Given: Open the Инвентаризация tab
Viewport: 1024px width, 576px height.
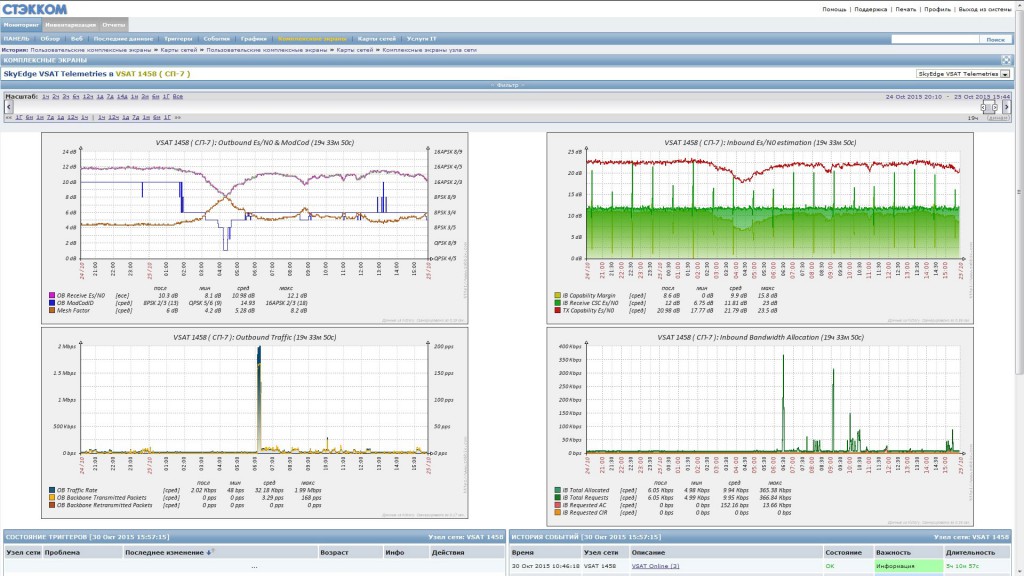Looking at the screenshot, I should tap(71, 25).
